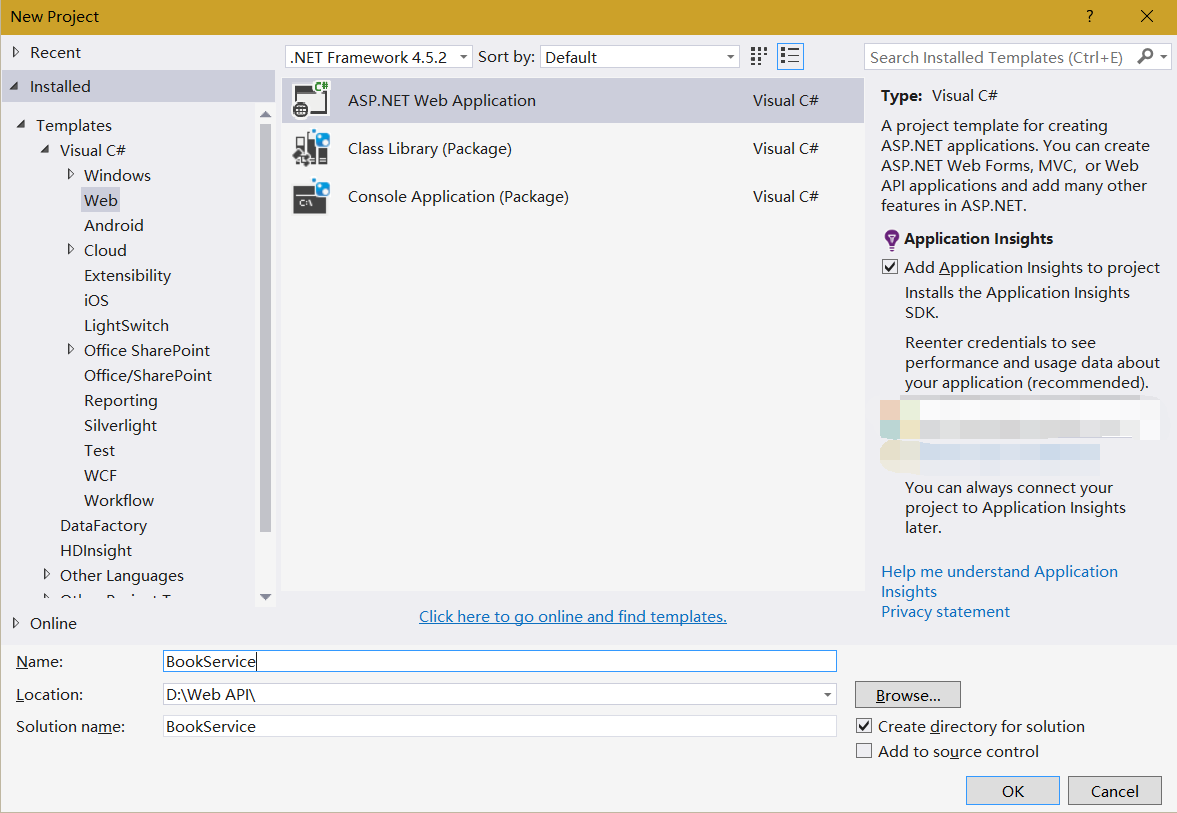Image resolution: width=1177 pixels, height=813 pixels.
Task: Click the OK button
Action: pos(1013,790)
